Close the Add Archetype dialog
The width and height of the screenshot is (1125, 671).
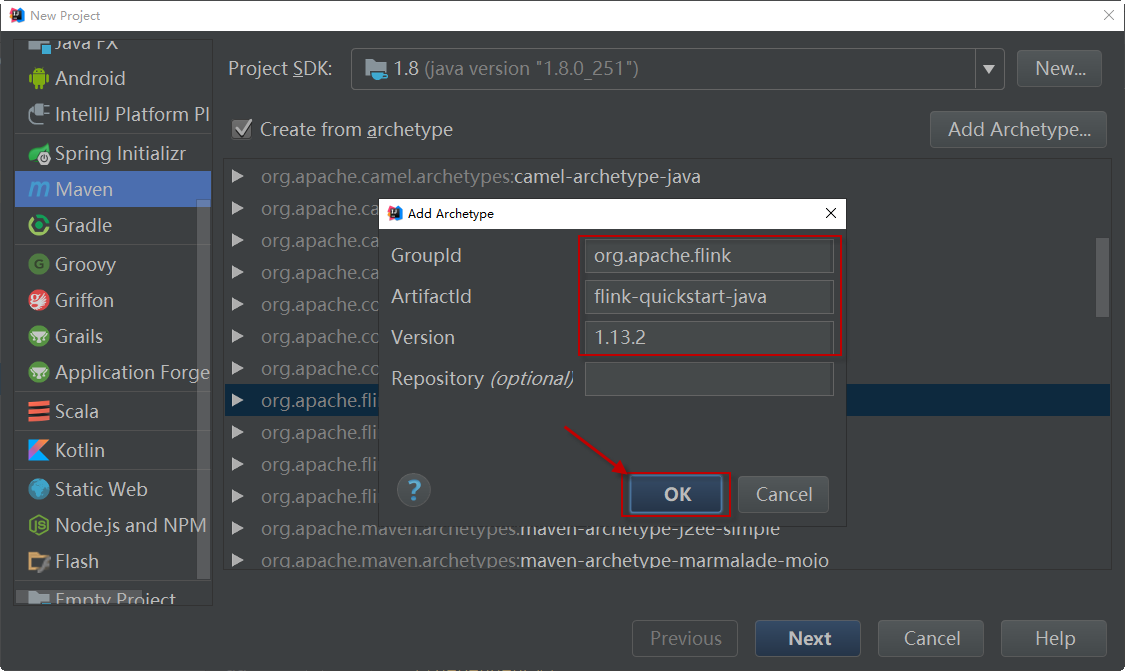click(830, 213)
